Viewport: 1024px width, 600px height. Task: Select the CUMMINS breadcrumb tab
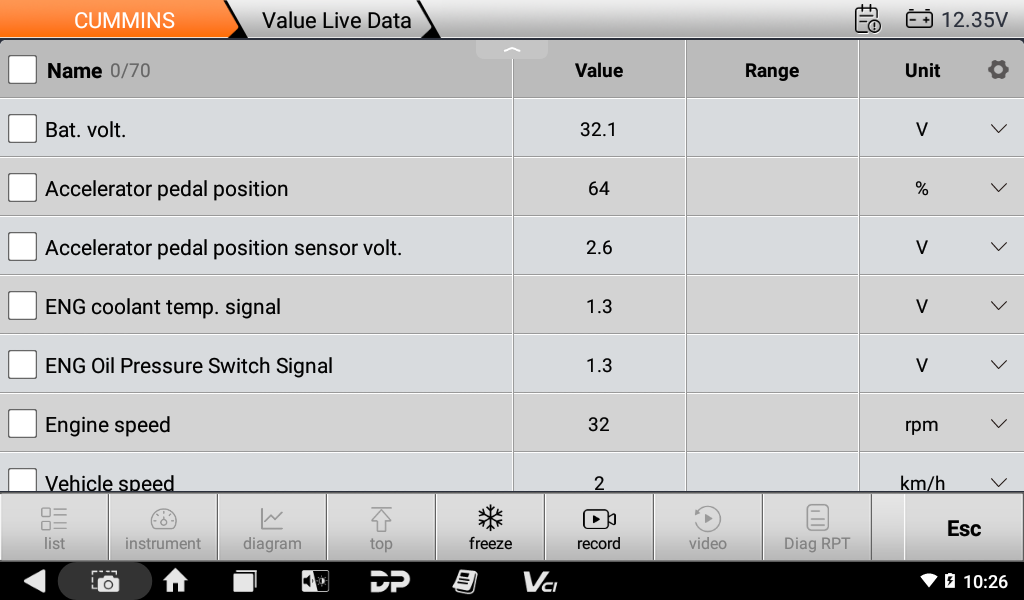pos(124,20)
